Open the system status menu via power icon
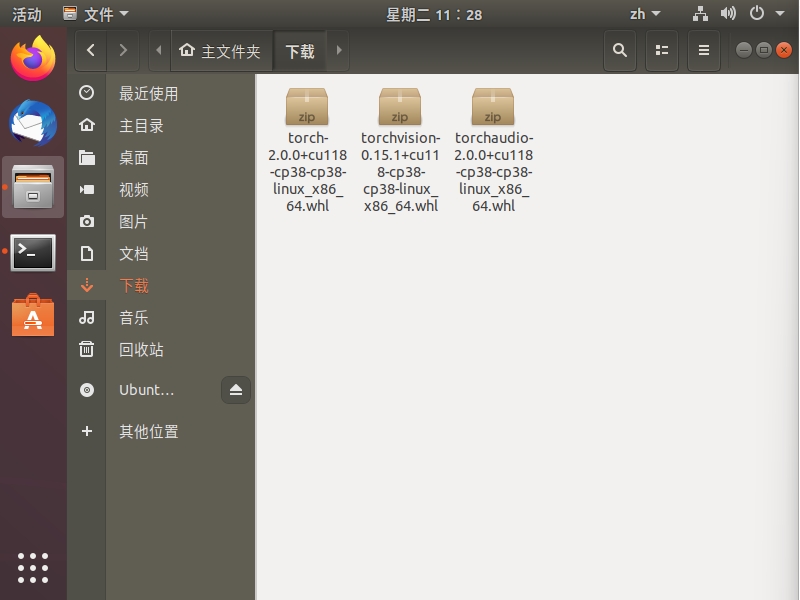The width and height of the screenshot is (800, 600). (x=757, y=14)
